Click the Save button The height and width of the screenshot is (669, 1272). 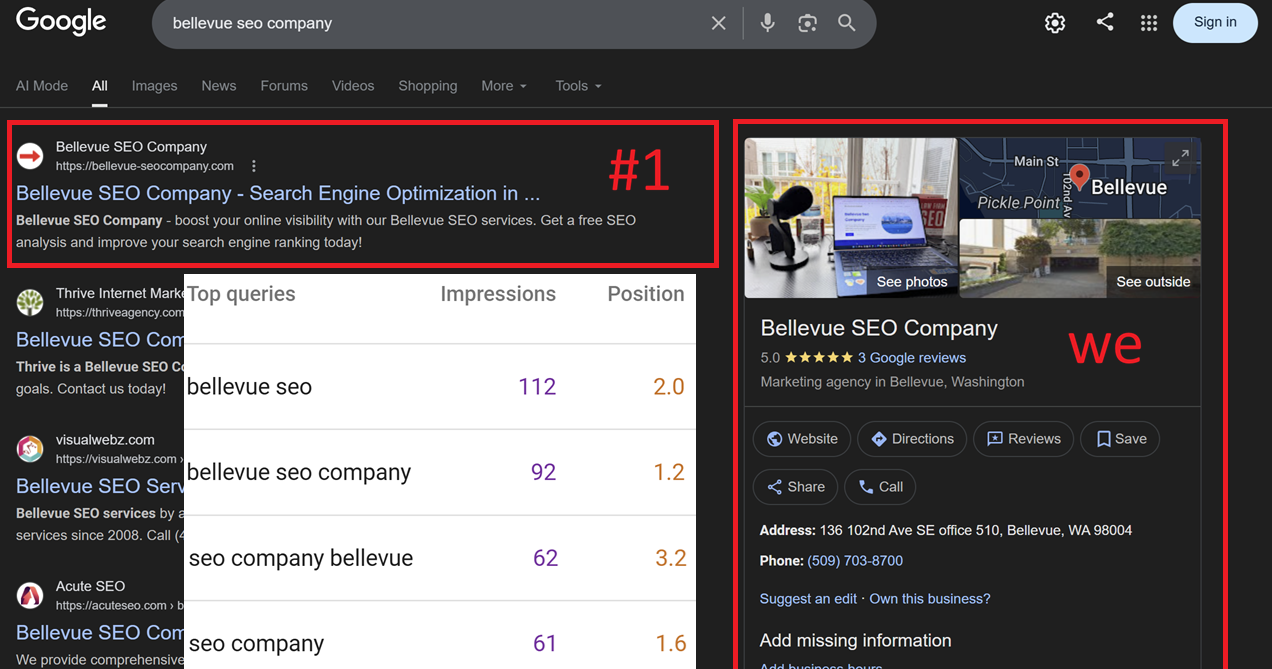point(1120,439)
